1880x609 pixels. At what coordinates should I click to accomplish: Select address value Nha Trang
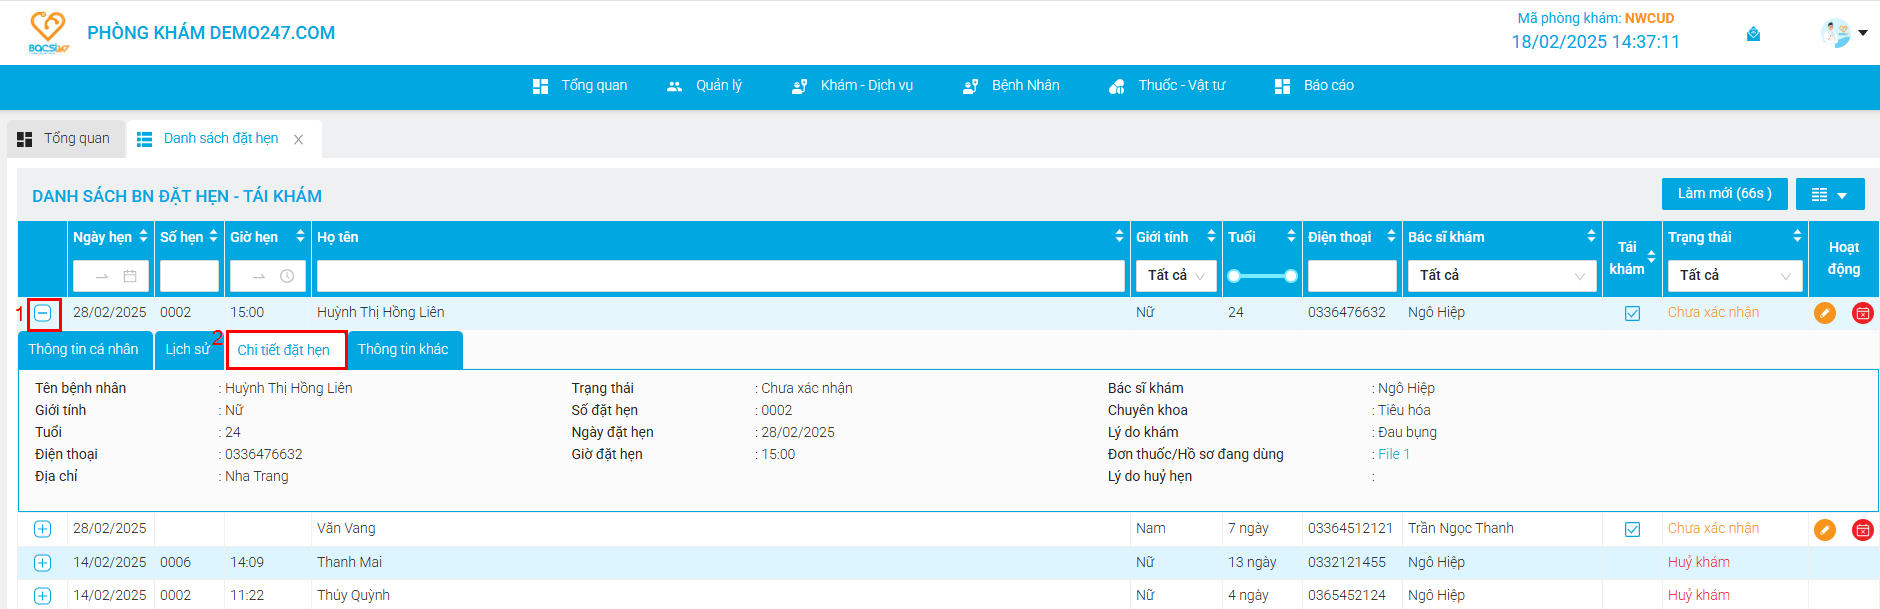point(257,477)
